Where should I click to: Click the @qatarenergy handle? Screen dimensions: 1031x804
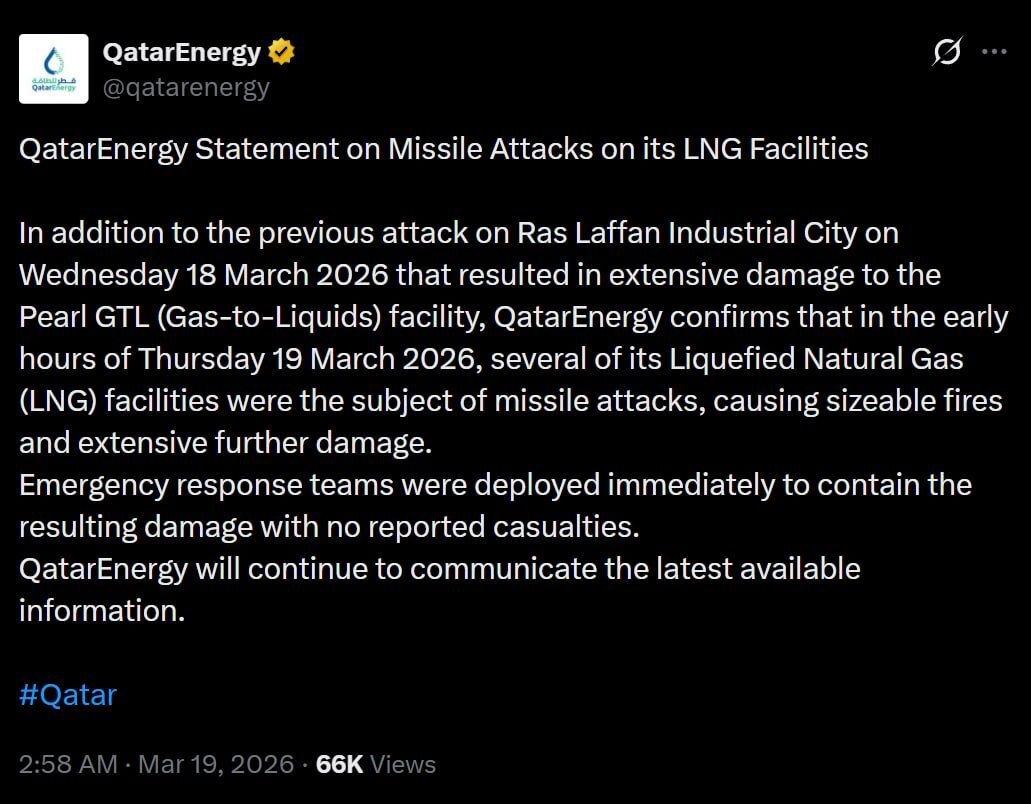point(186,88)
